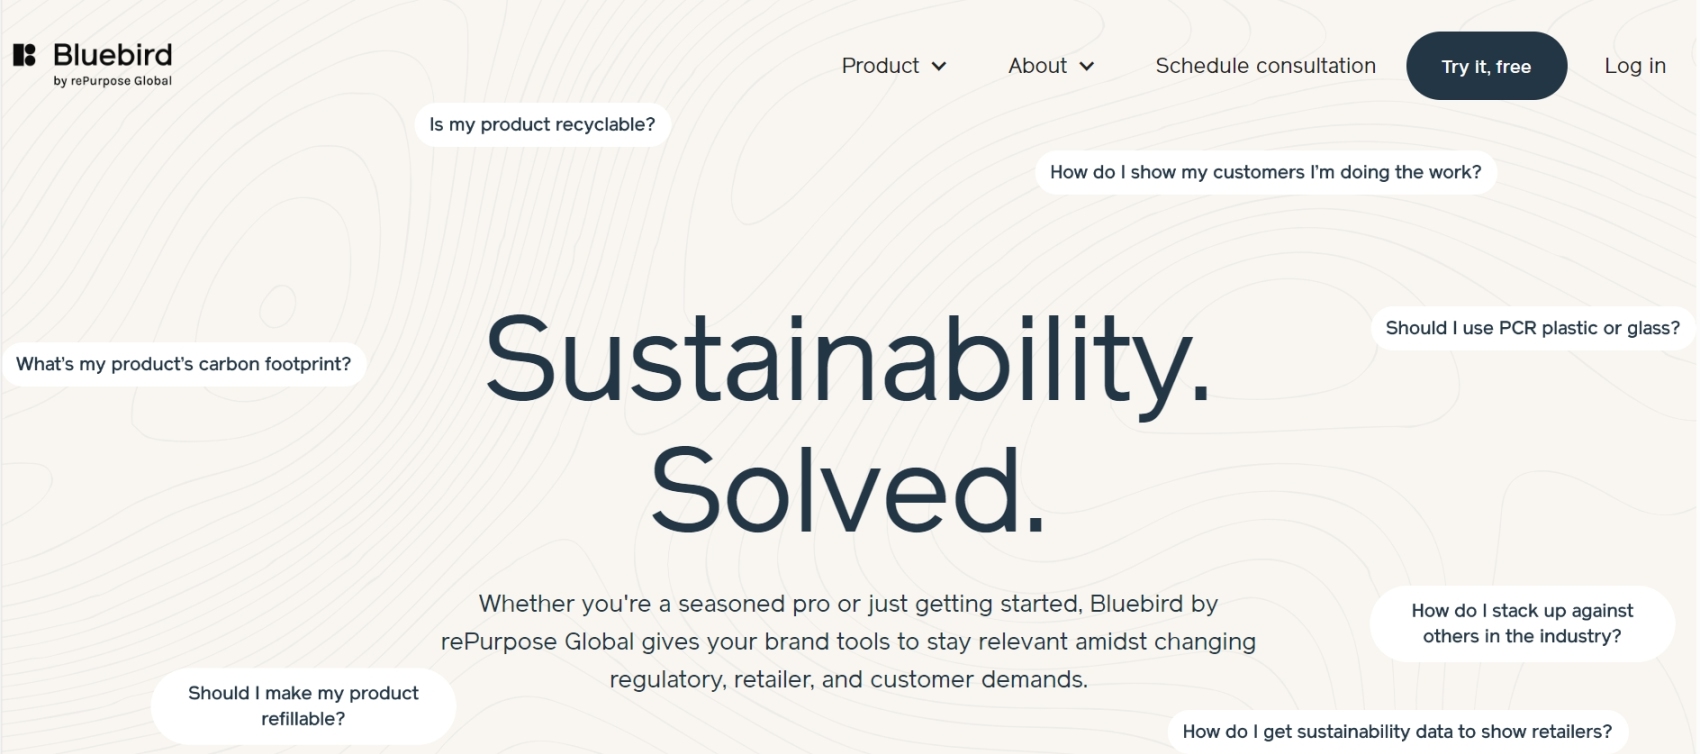Click the Product chevron arrow

939,67
